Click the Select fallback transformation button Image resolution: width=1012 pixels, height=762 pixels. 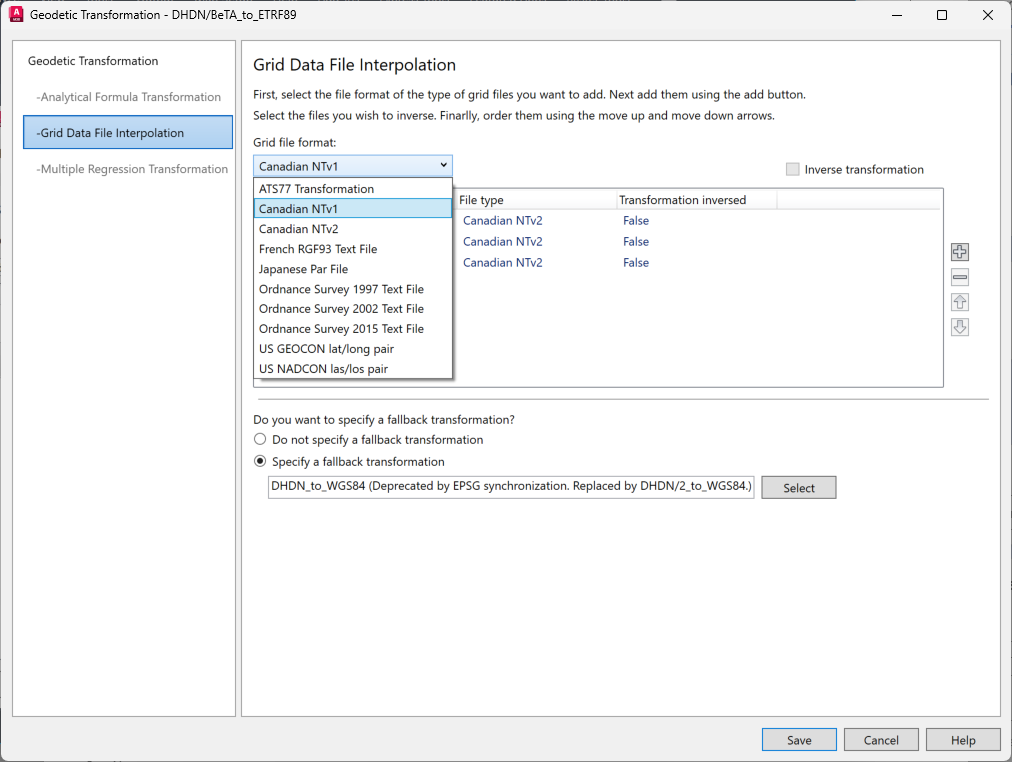[798, 488]
